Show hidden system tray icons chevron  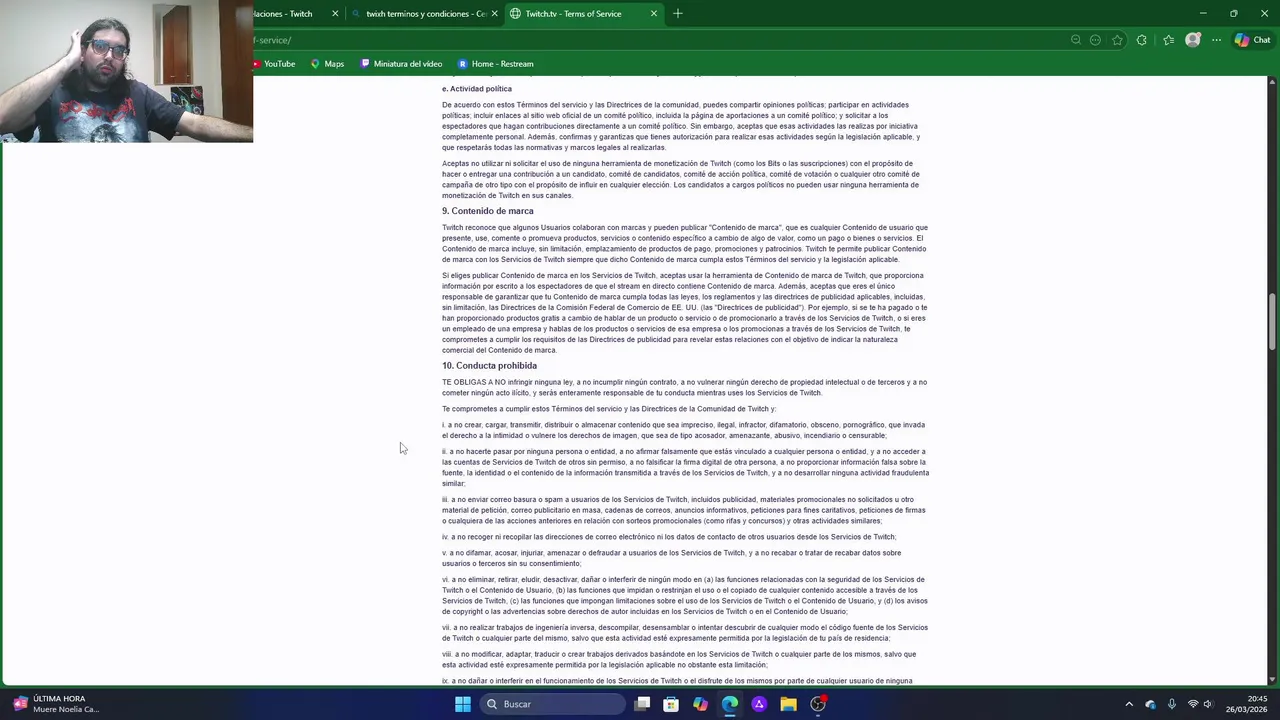pyautogui.click(x=1129, y=704)
